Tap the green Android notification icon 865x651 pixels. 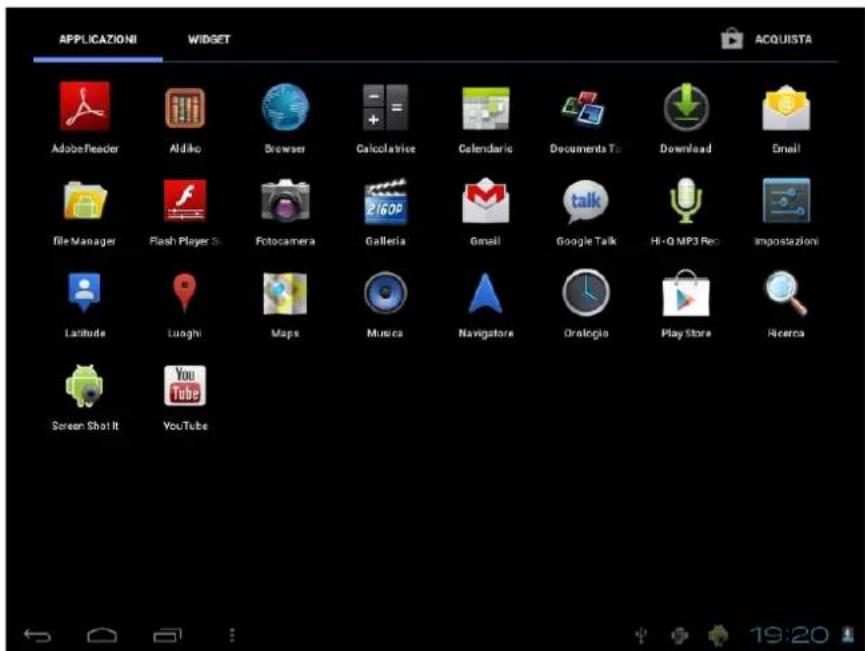[x=718, y=636]
